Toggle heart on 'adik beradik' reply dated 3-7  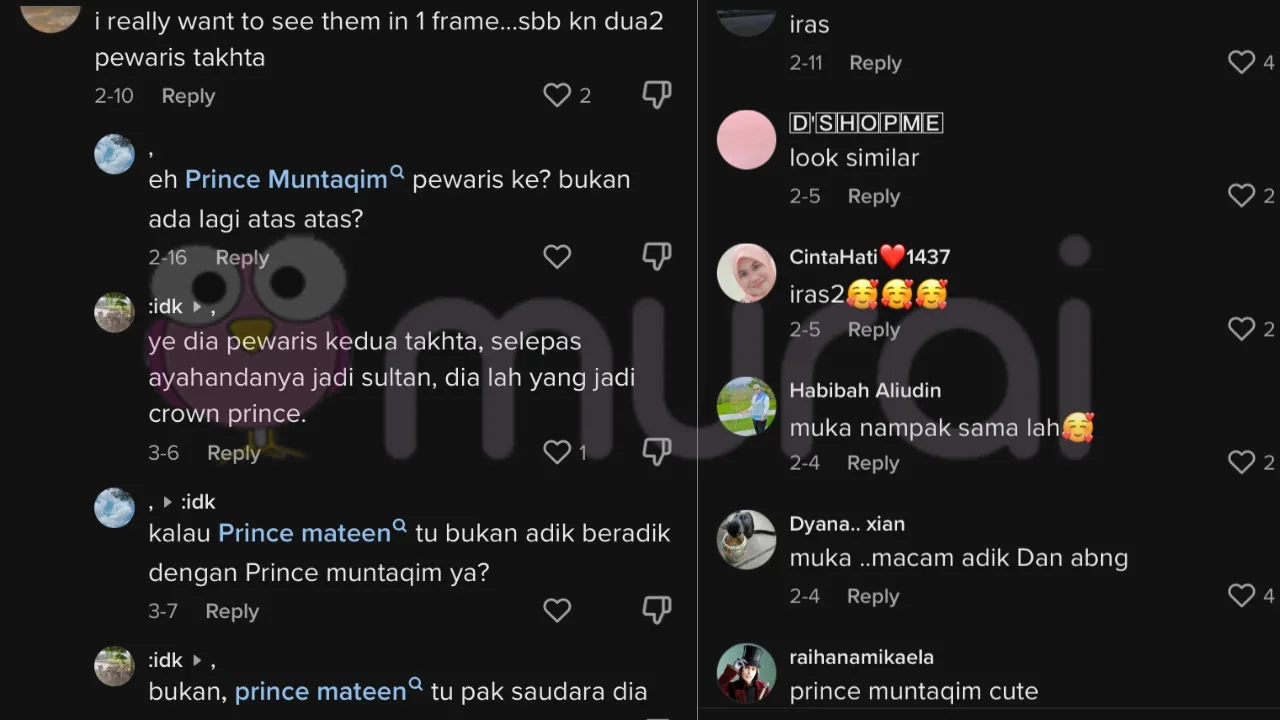click(x=557, y=610)
